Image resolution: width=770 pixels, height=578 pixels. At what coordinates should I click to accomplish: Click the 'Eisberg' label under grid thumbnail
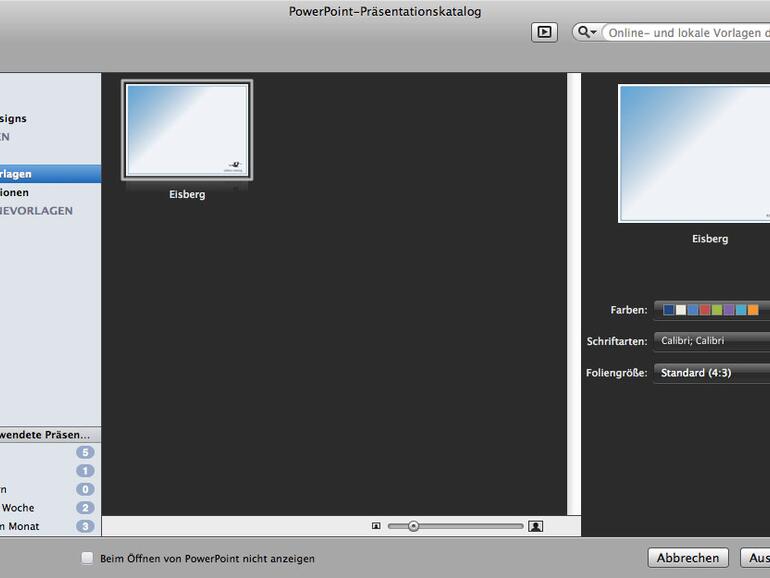tap(187, 194)
